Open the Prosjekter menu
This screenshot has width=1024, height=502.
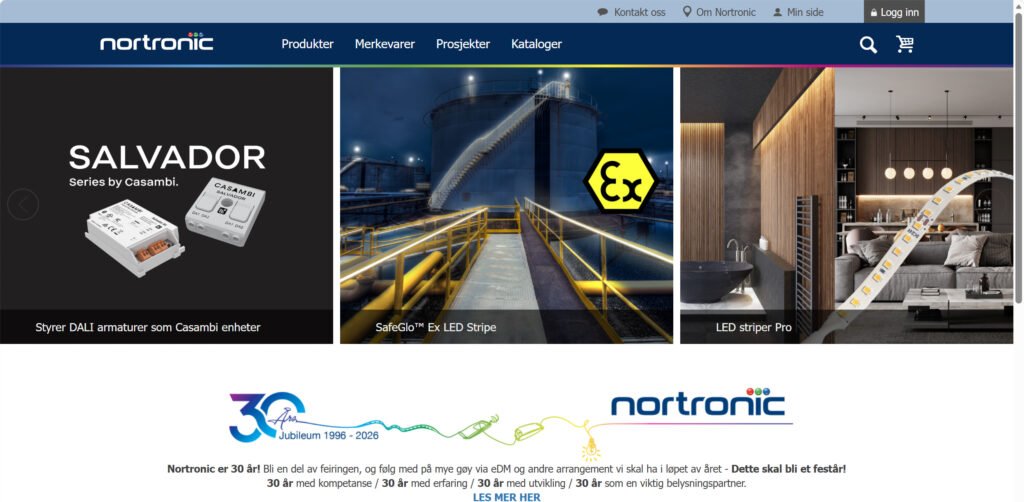[463, 44]
